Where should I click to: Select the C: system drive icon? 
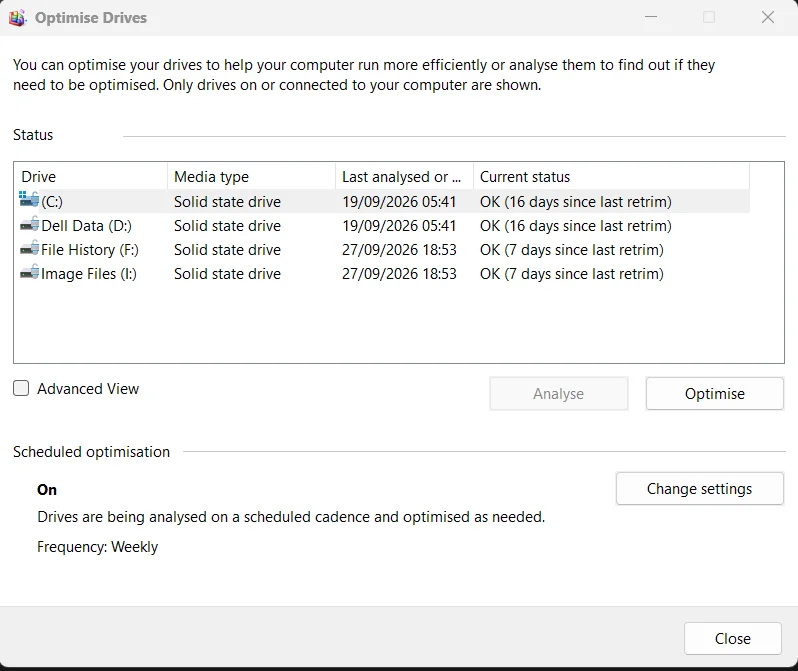click(x=29, y=200)
